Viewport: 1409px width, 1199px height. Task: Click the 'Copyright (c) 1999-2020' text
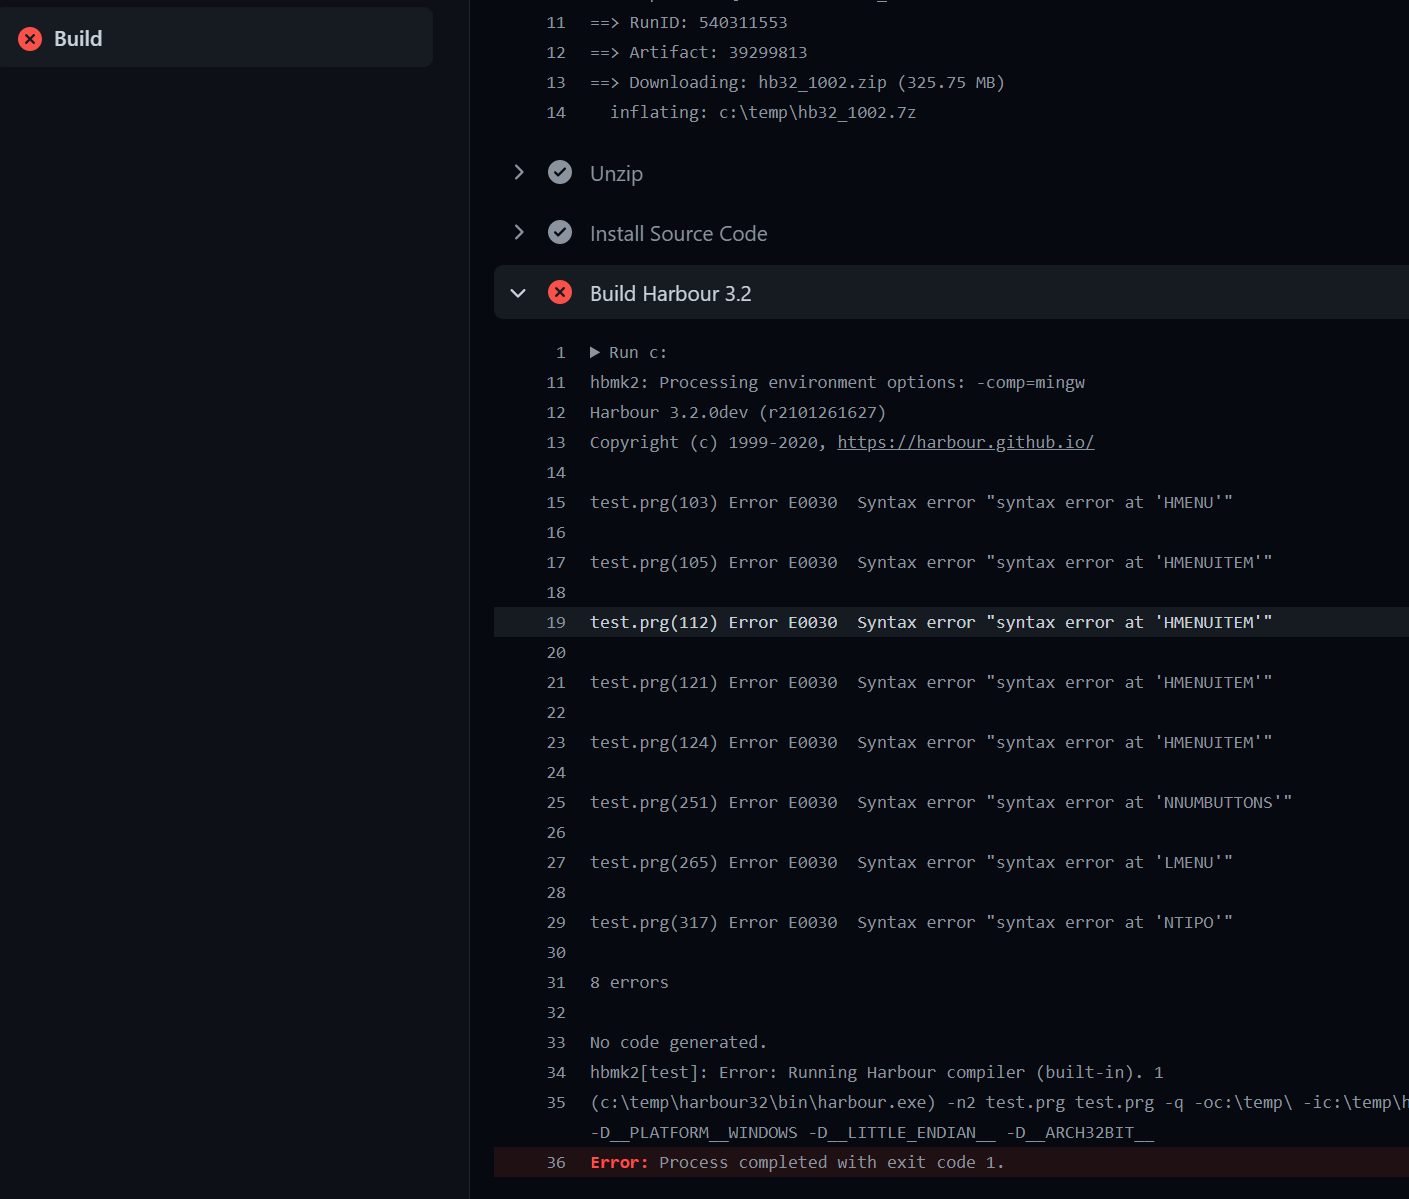(x=708, y=442)
